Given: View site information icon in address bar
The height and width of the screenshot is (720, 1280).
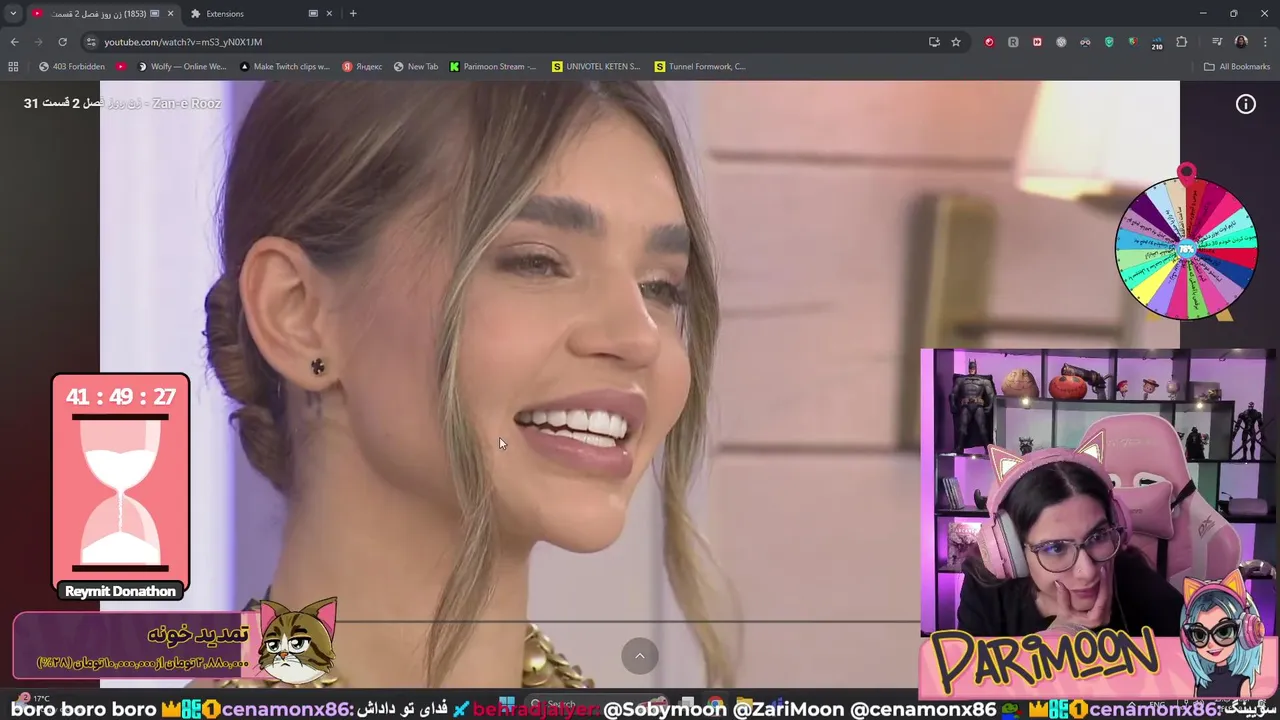Looking at the screenshot, I should point(91,42).
